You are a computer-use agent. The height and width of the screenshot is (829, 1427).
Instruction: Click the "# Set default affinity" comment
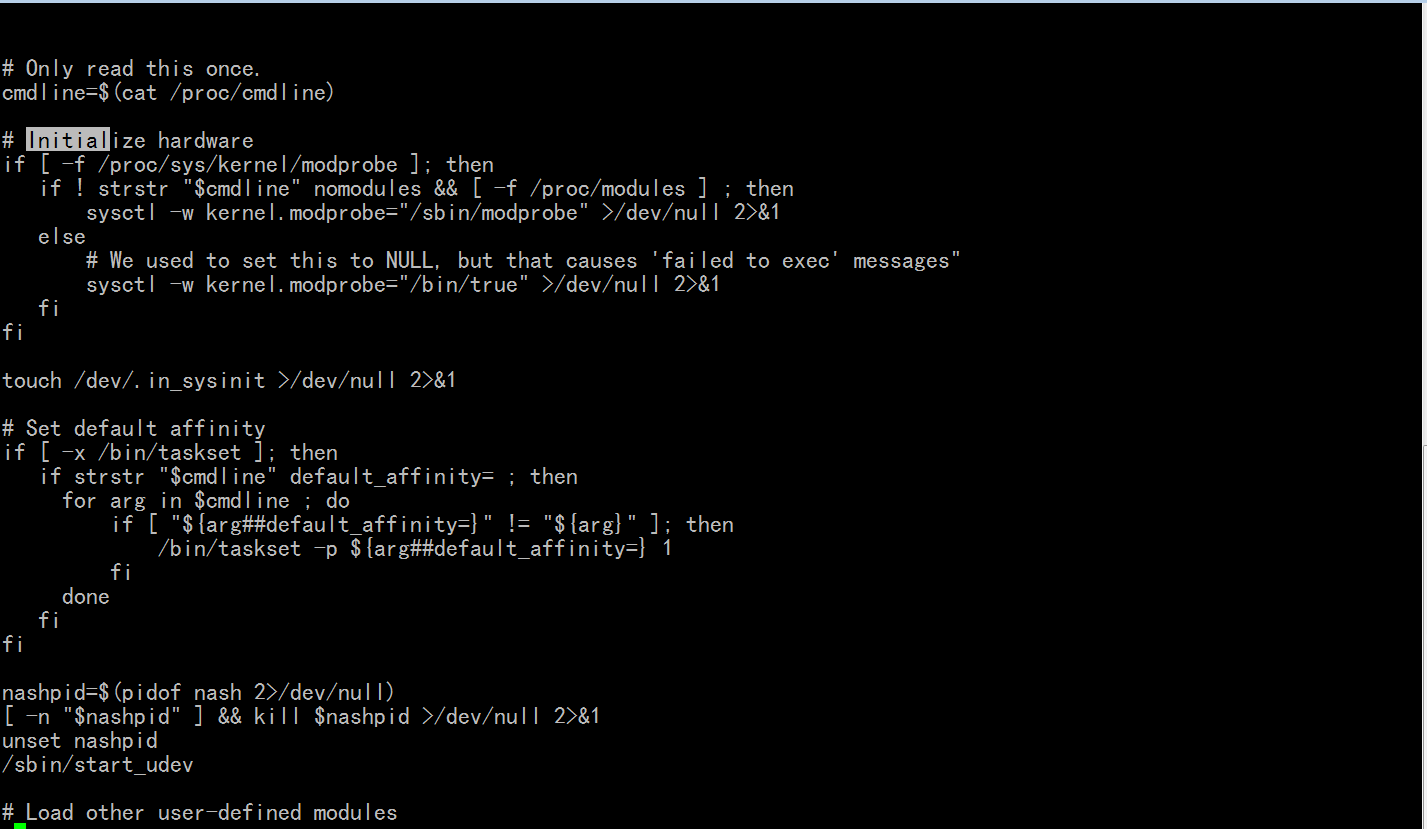tap(134, 429)
